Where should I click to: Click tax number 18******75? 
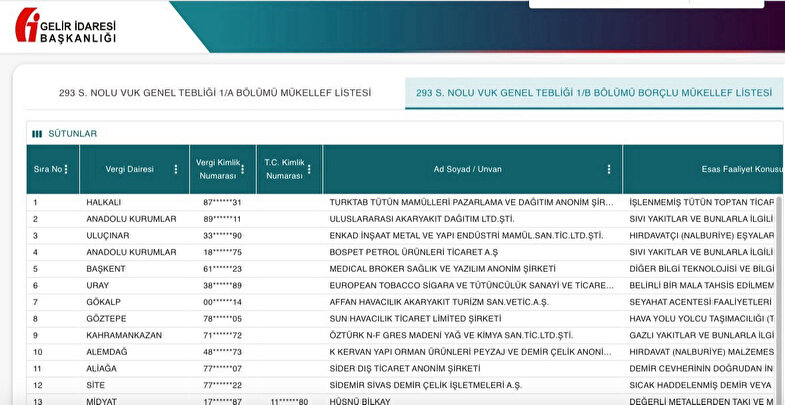(222, 252)
